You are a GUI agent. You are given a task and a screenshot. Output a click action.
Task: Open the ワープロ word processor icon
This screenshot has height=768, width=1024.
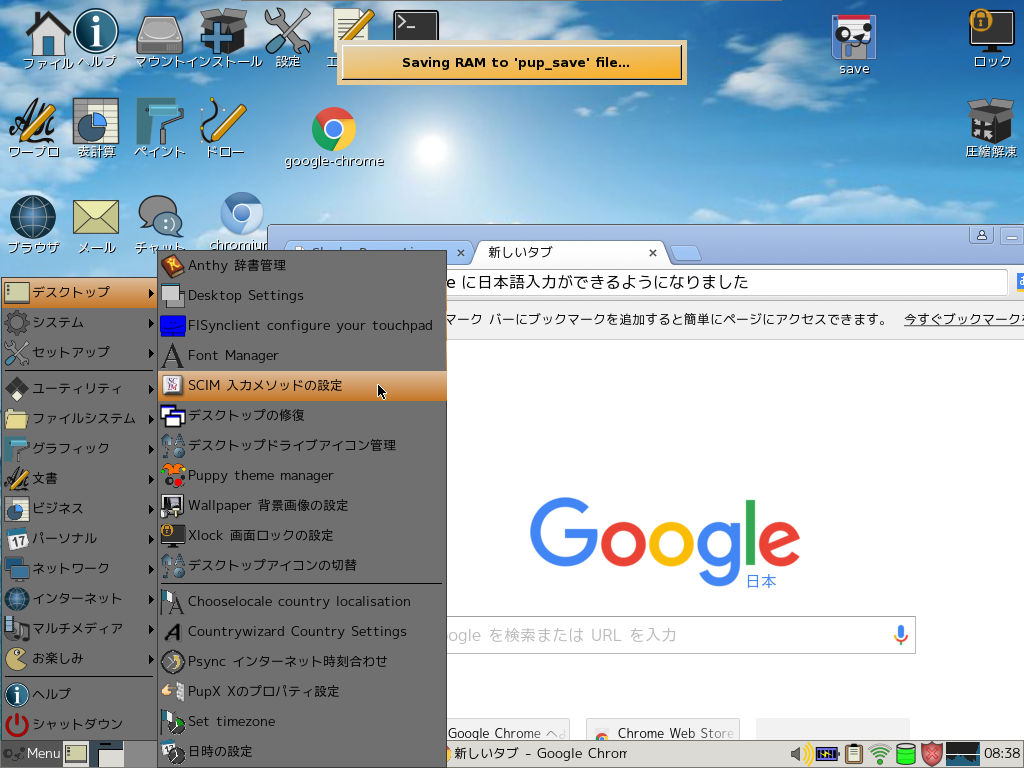[x=33, y=128]
